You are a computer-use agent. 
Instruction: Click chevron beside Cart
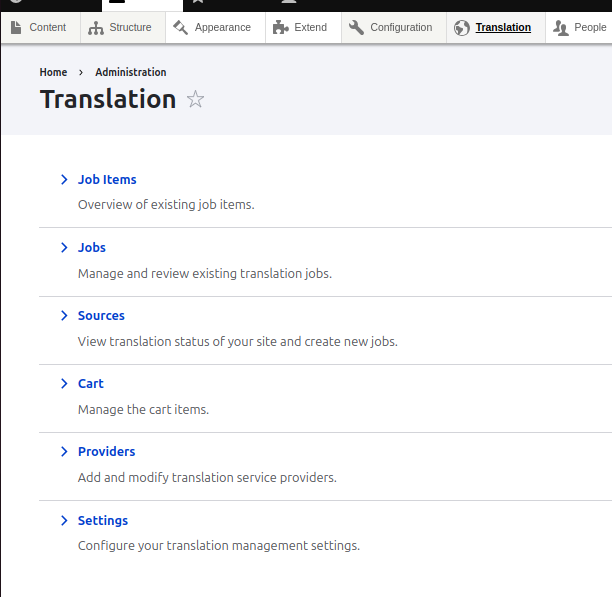click(x=64, y=384)
